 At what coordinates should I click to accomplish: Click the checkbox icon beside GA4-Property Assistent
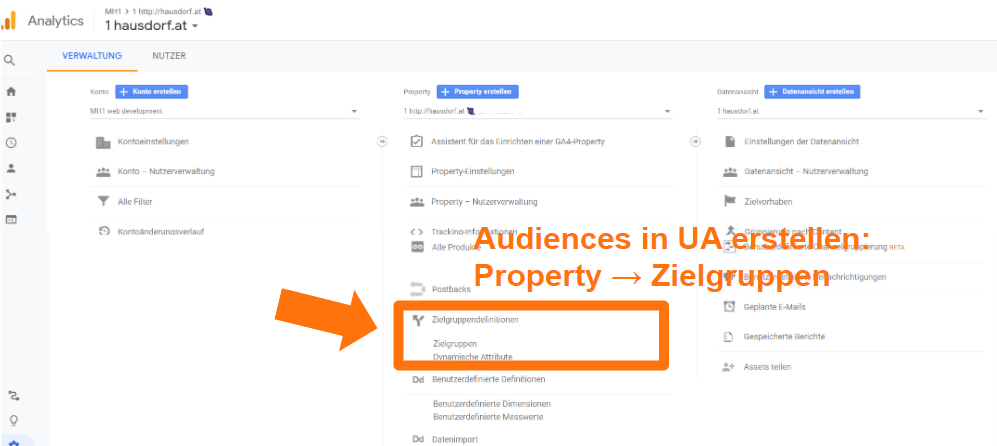pos(417,141)
